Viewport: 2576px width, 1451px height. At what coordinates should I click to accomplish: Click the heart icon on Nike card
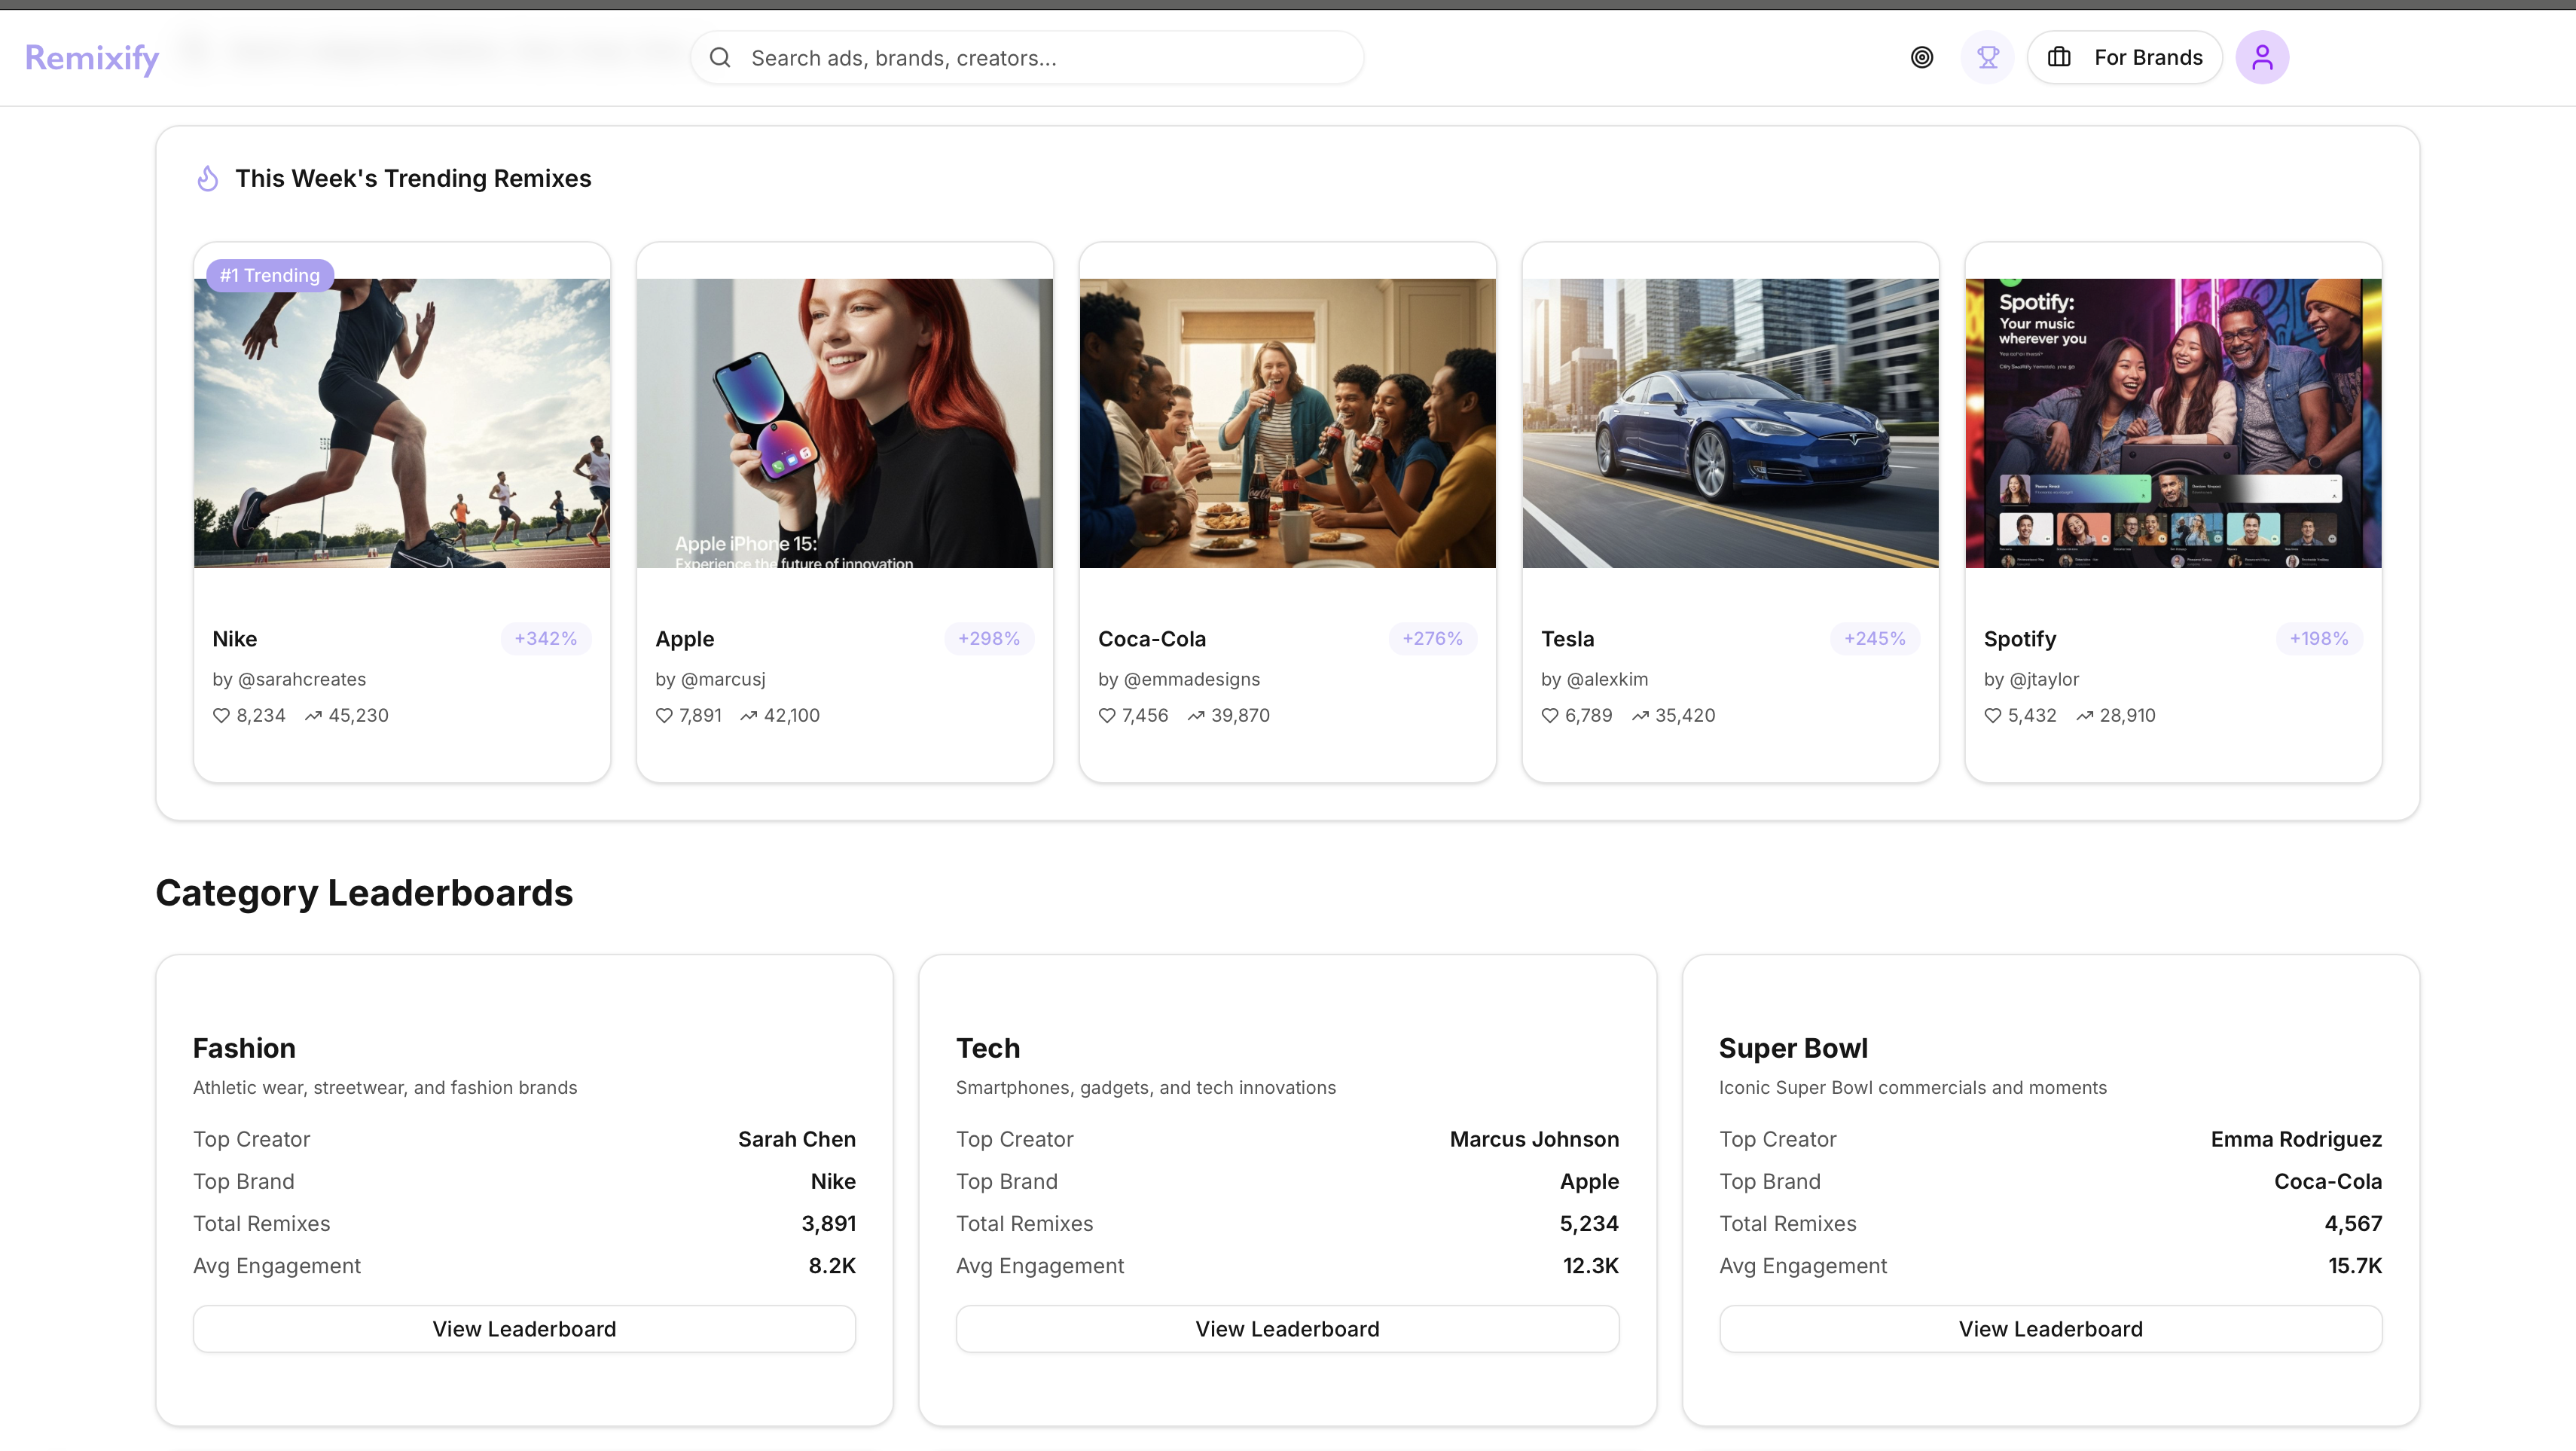point(221,716)
